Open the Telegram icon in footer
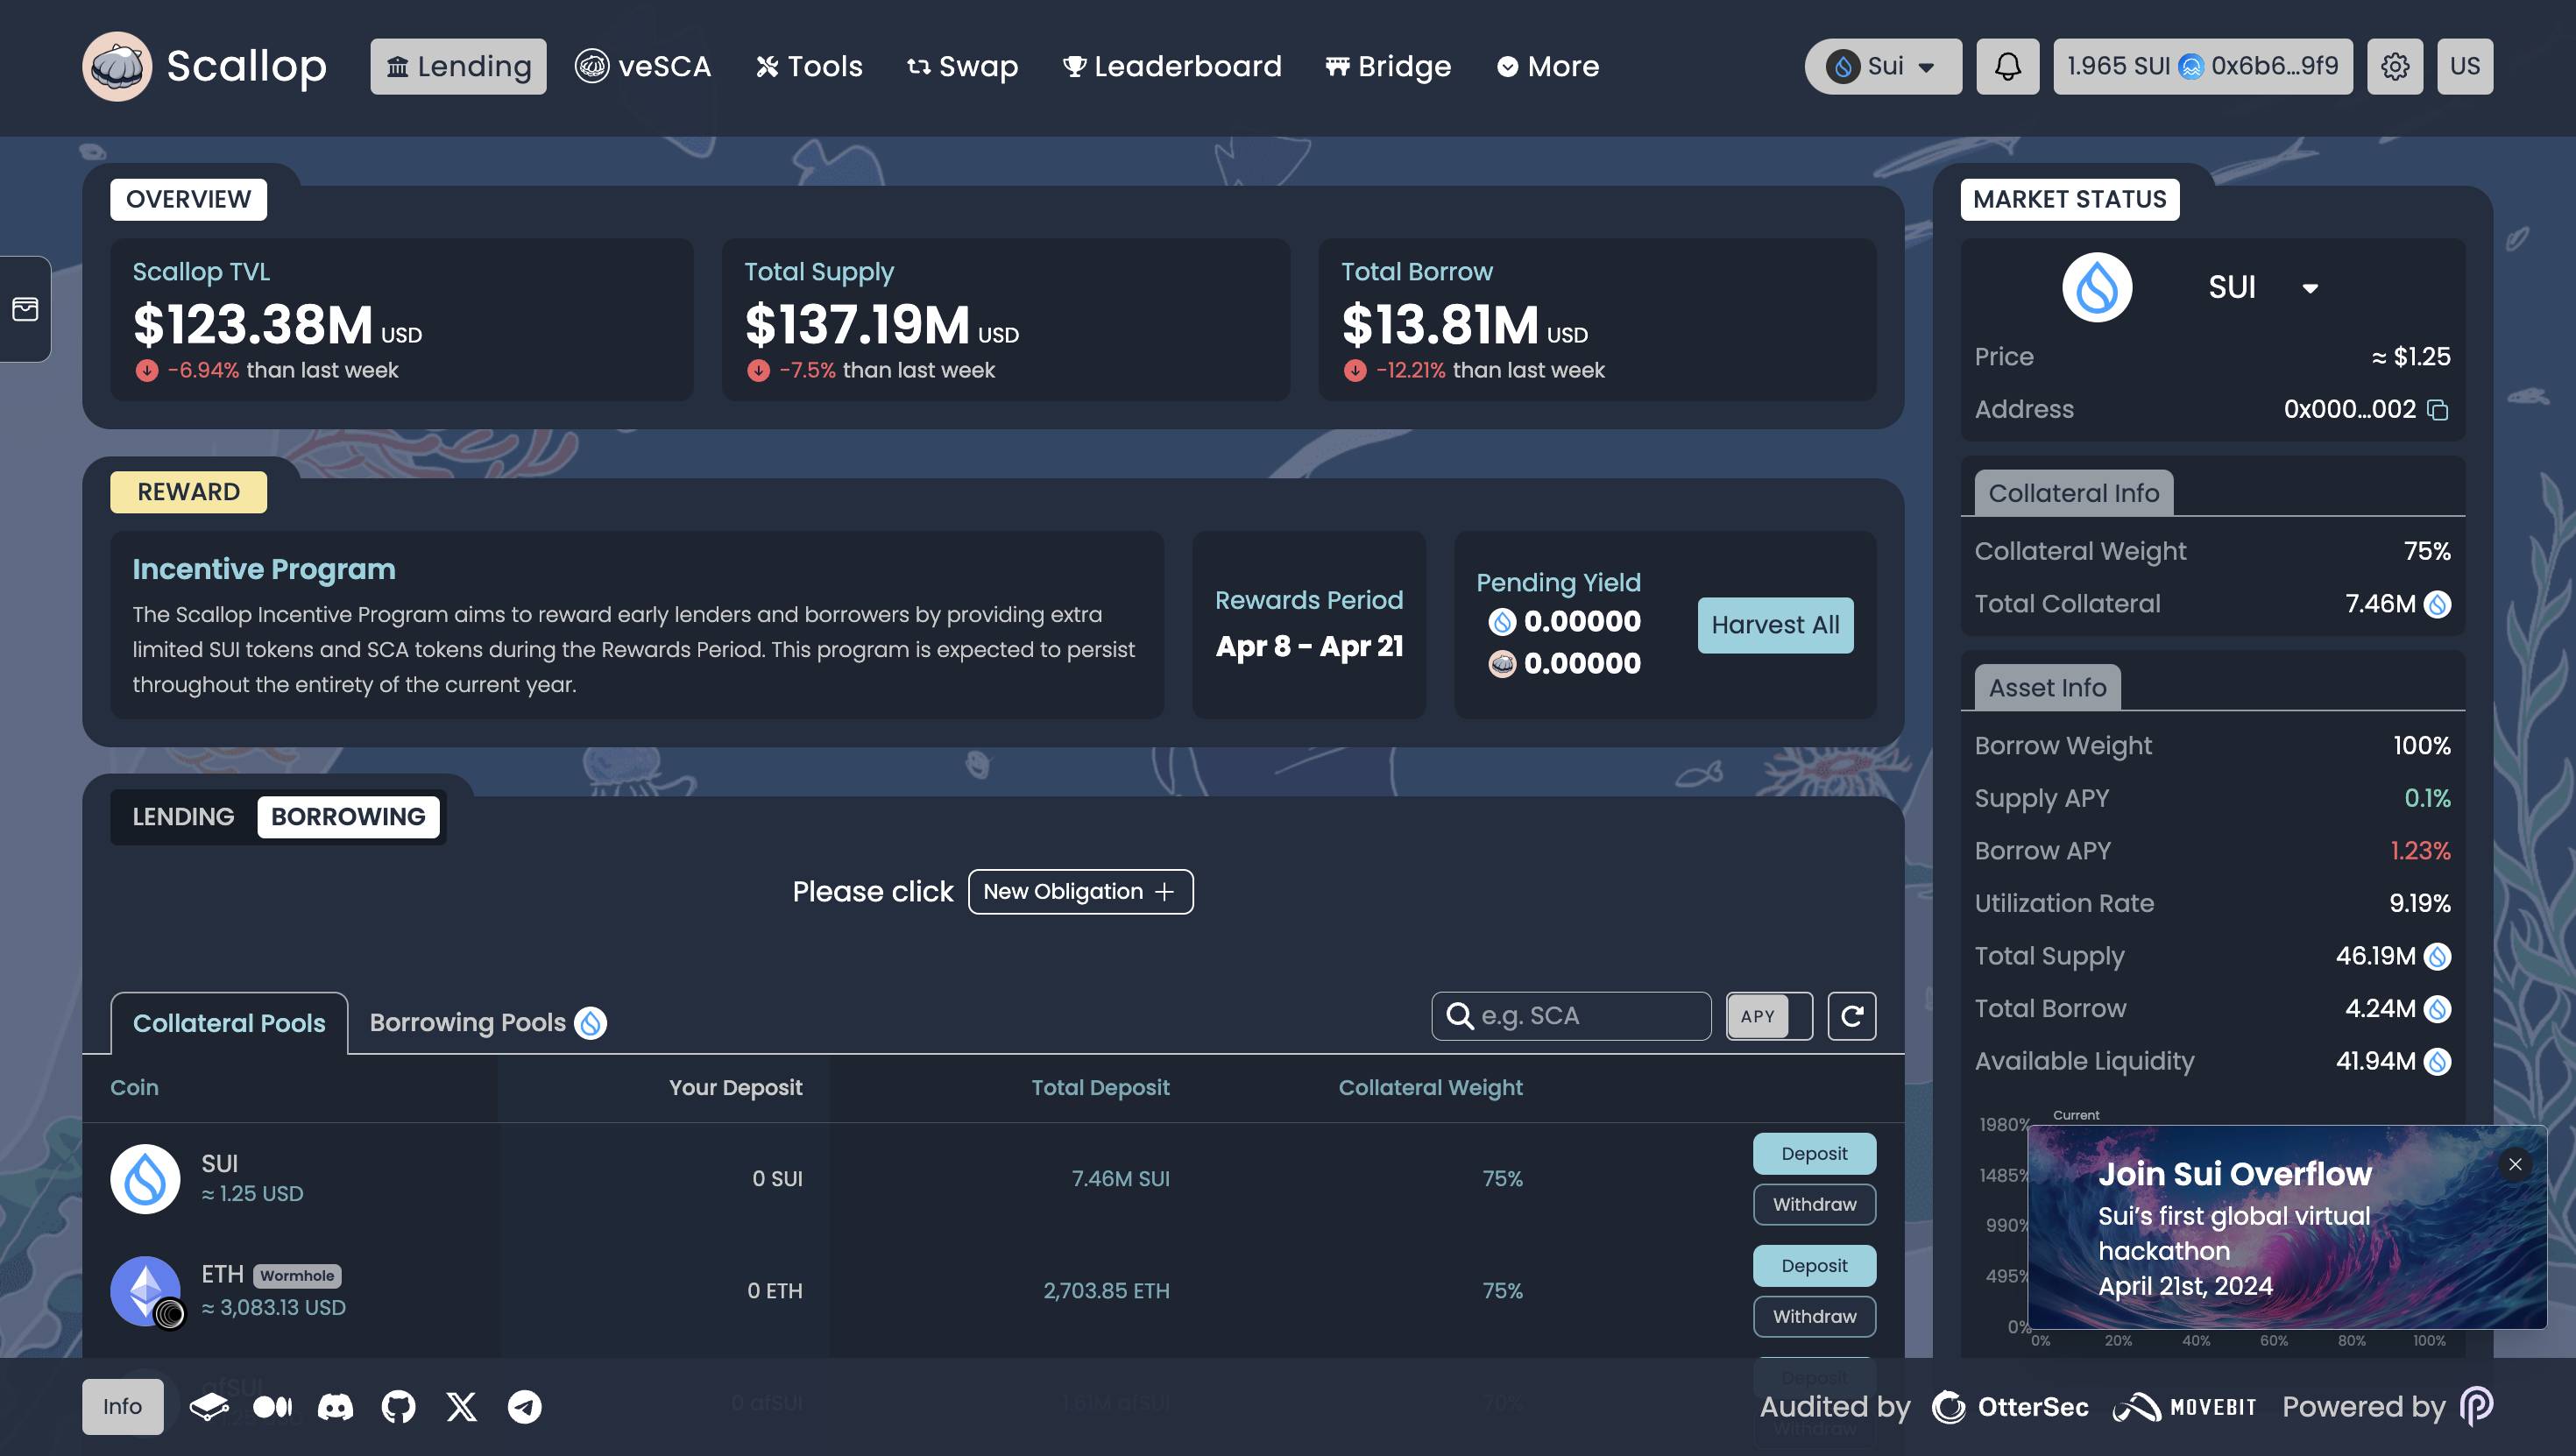The image size is (2576, 1456). point(524,1407)
